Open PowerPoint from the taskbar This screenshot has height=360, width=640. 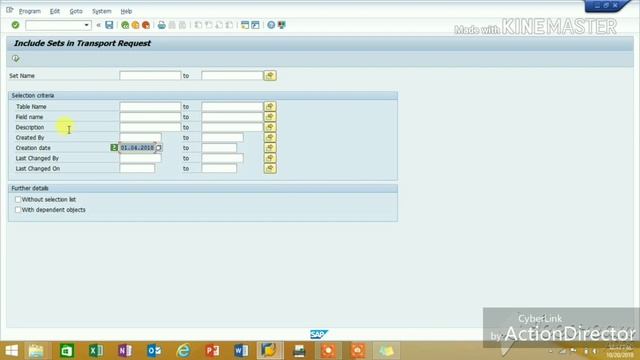[212, 351]
